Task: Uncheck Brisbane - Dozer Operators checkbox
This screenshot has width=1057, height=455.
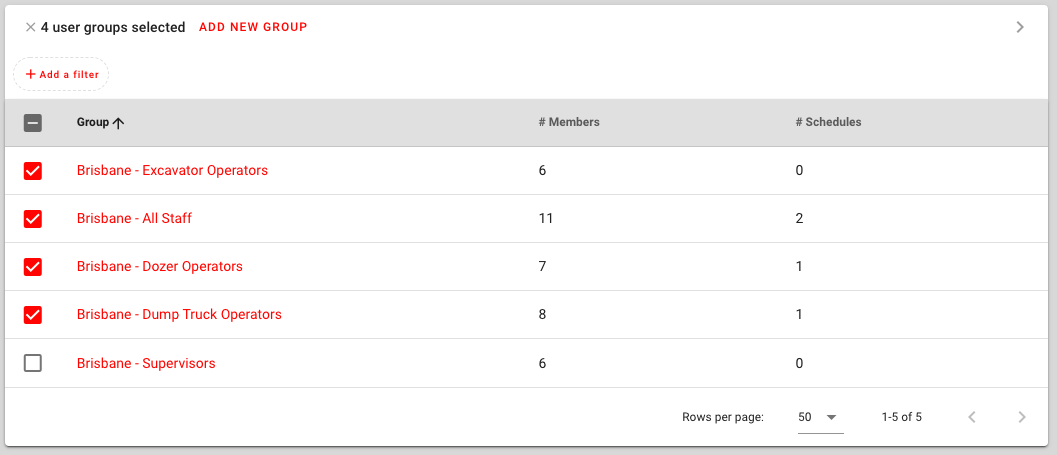Action: 32,267
